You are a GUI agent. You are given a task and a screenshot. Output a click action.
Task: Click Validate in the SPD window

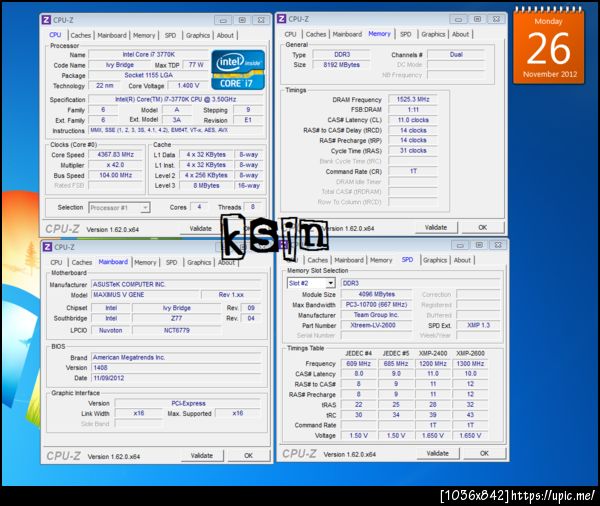[x=437, y=453]
